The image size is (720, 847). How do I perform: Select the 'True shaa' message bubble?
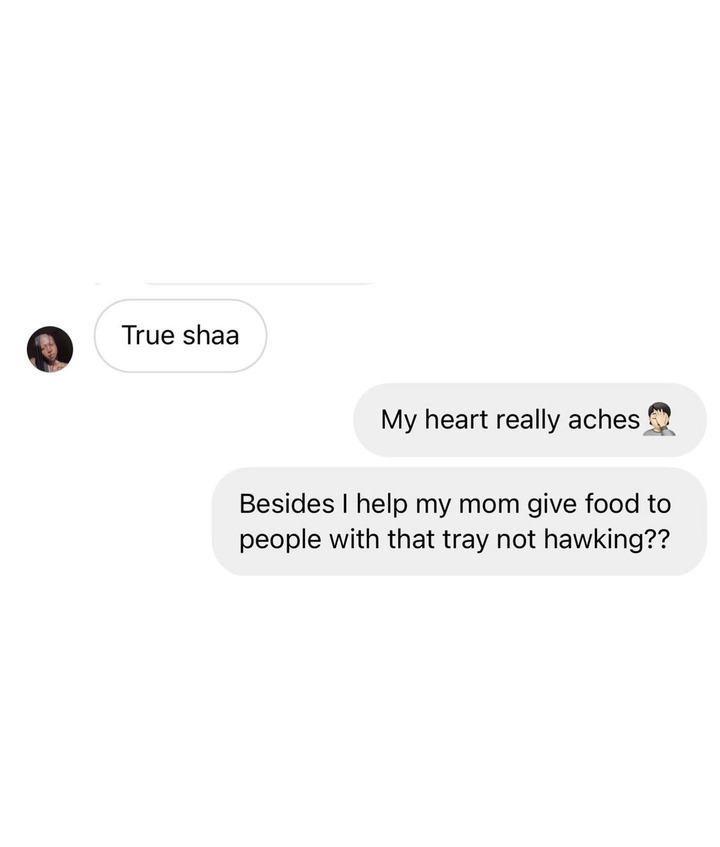click(180, 335)
